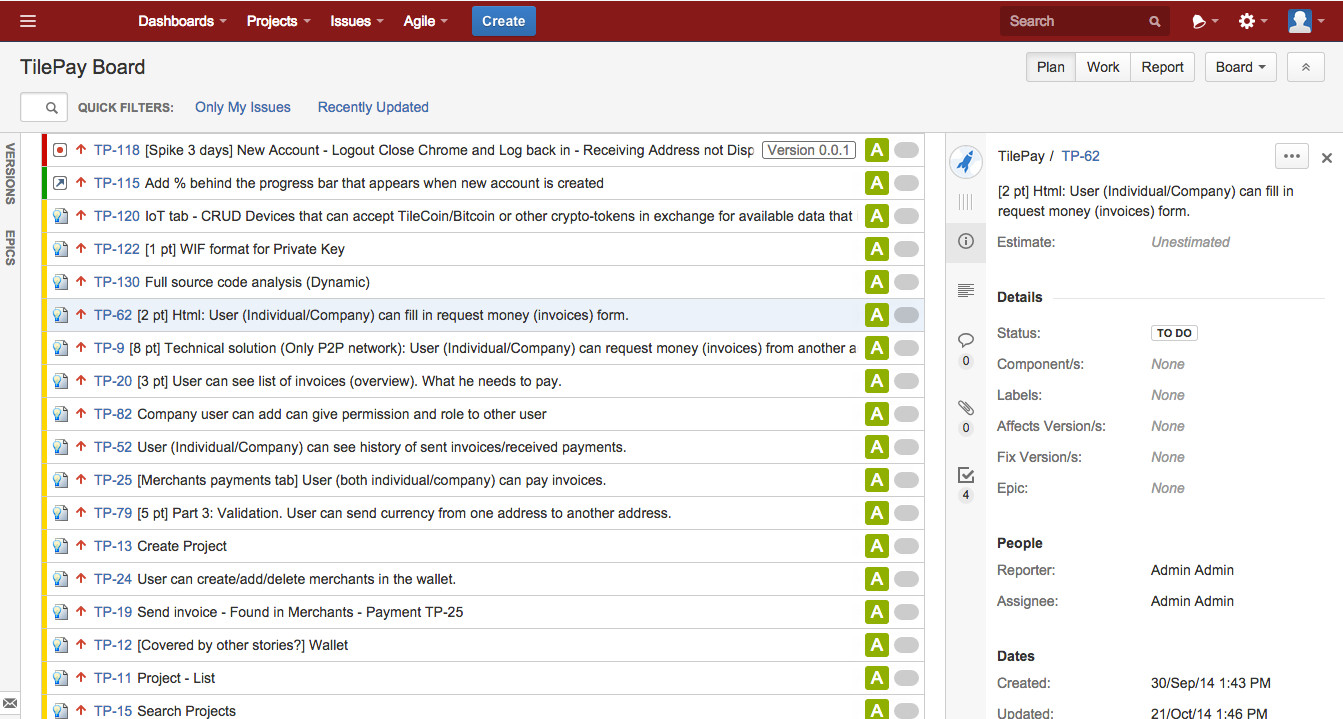Click the bug type icon on TP-118

tap(60, 150)
